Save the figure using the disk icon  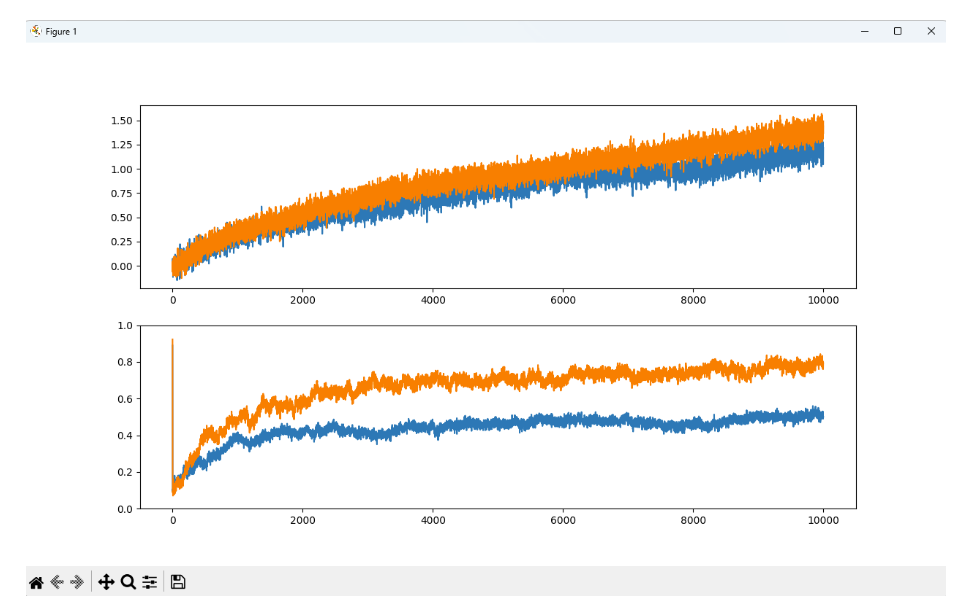coord(177,580)
